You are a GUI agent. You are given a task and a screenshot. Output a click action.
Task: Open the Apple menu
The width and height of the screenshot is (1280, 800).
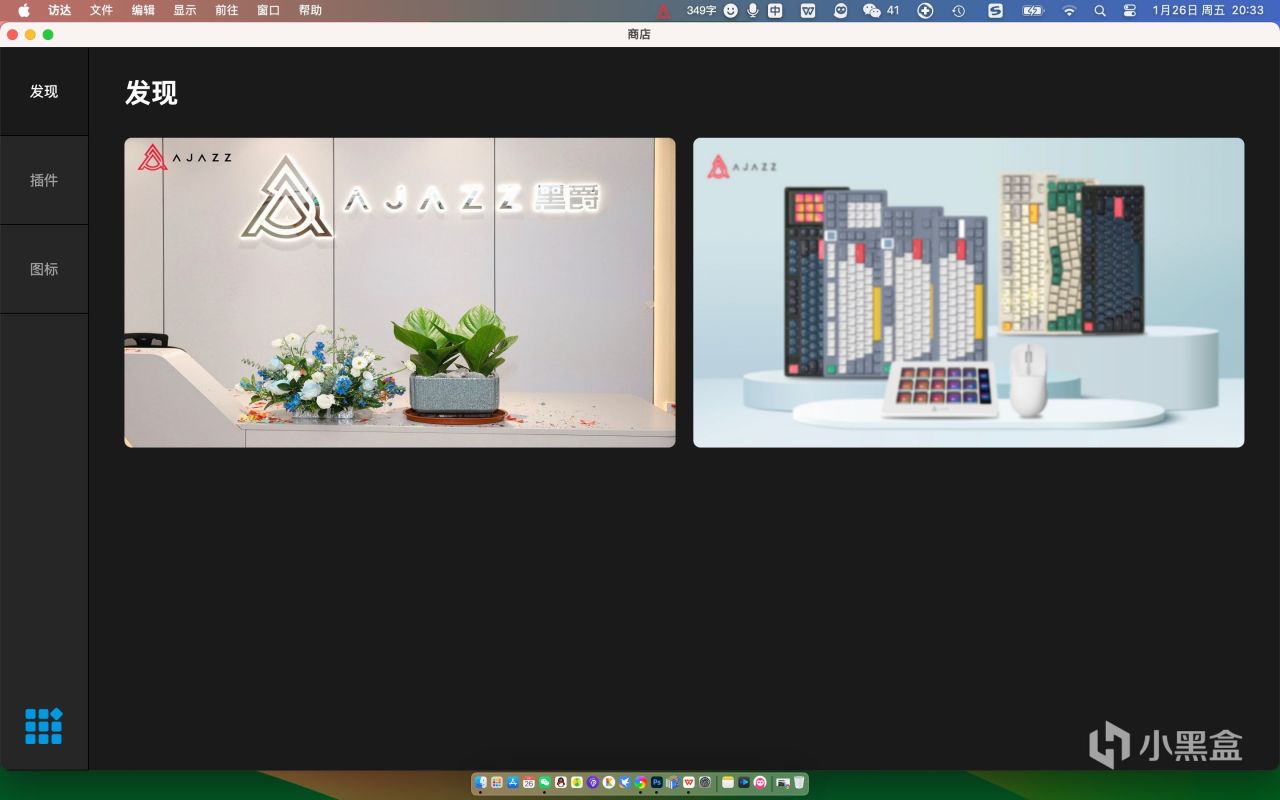[24, 10]
